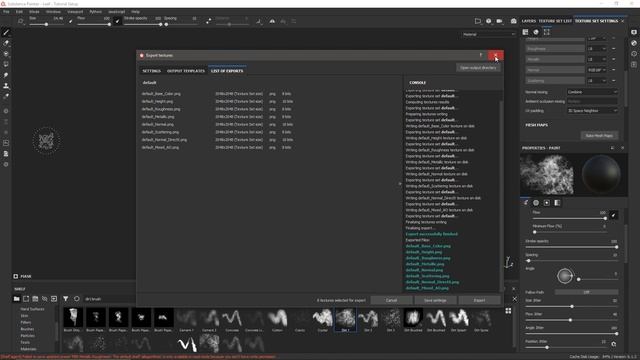
Task: Select the Projection tool in left toolbar
Action: [6, 53]
